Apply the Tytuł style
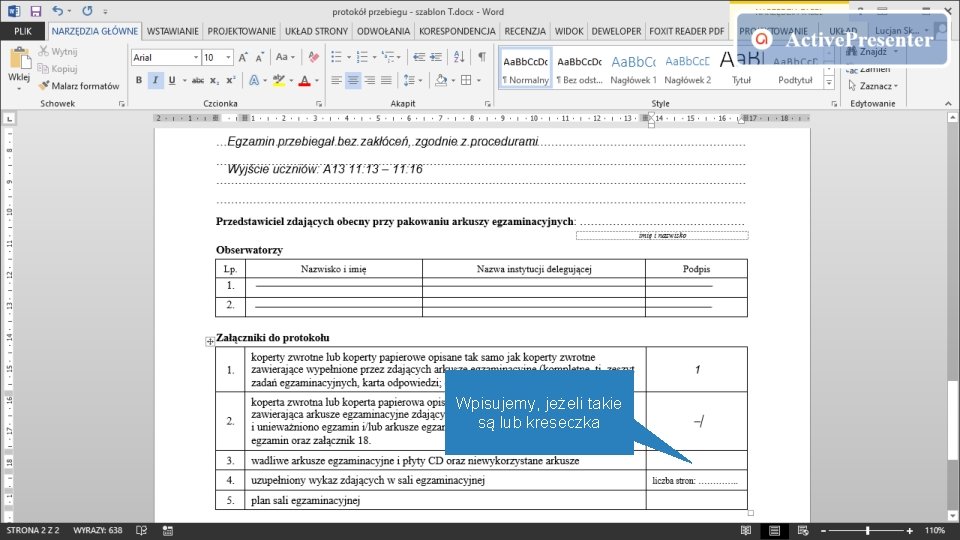The image size is (960, 540). [x=741, y=68]
